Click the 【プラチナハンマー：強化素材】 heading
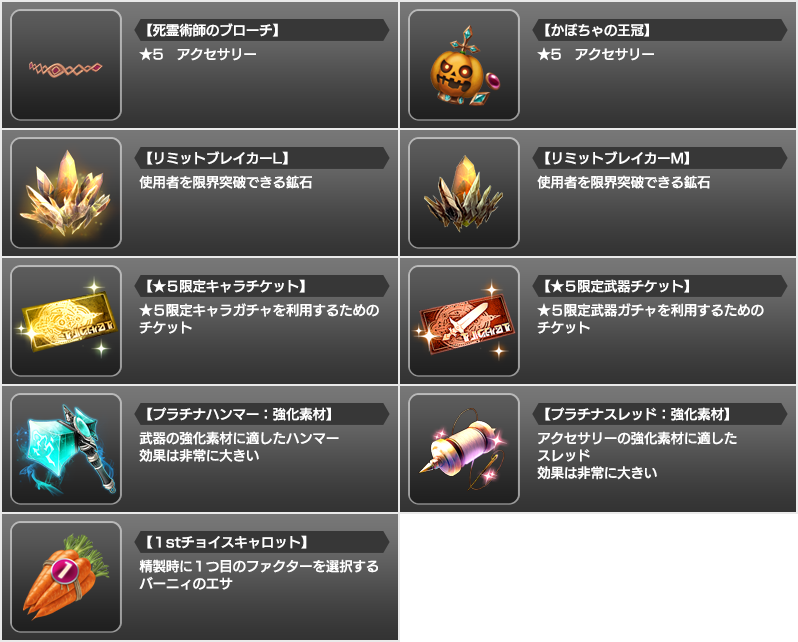Screen dimensions: 798x642 point(262,414)
